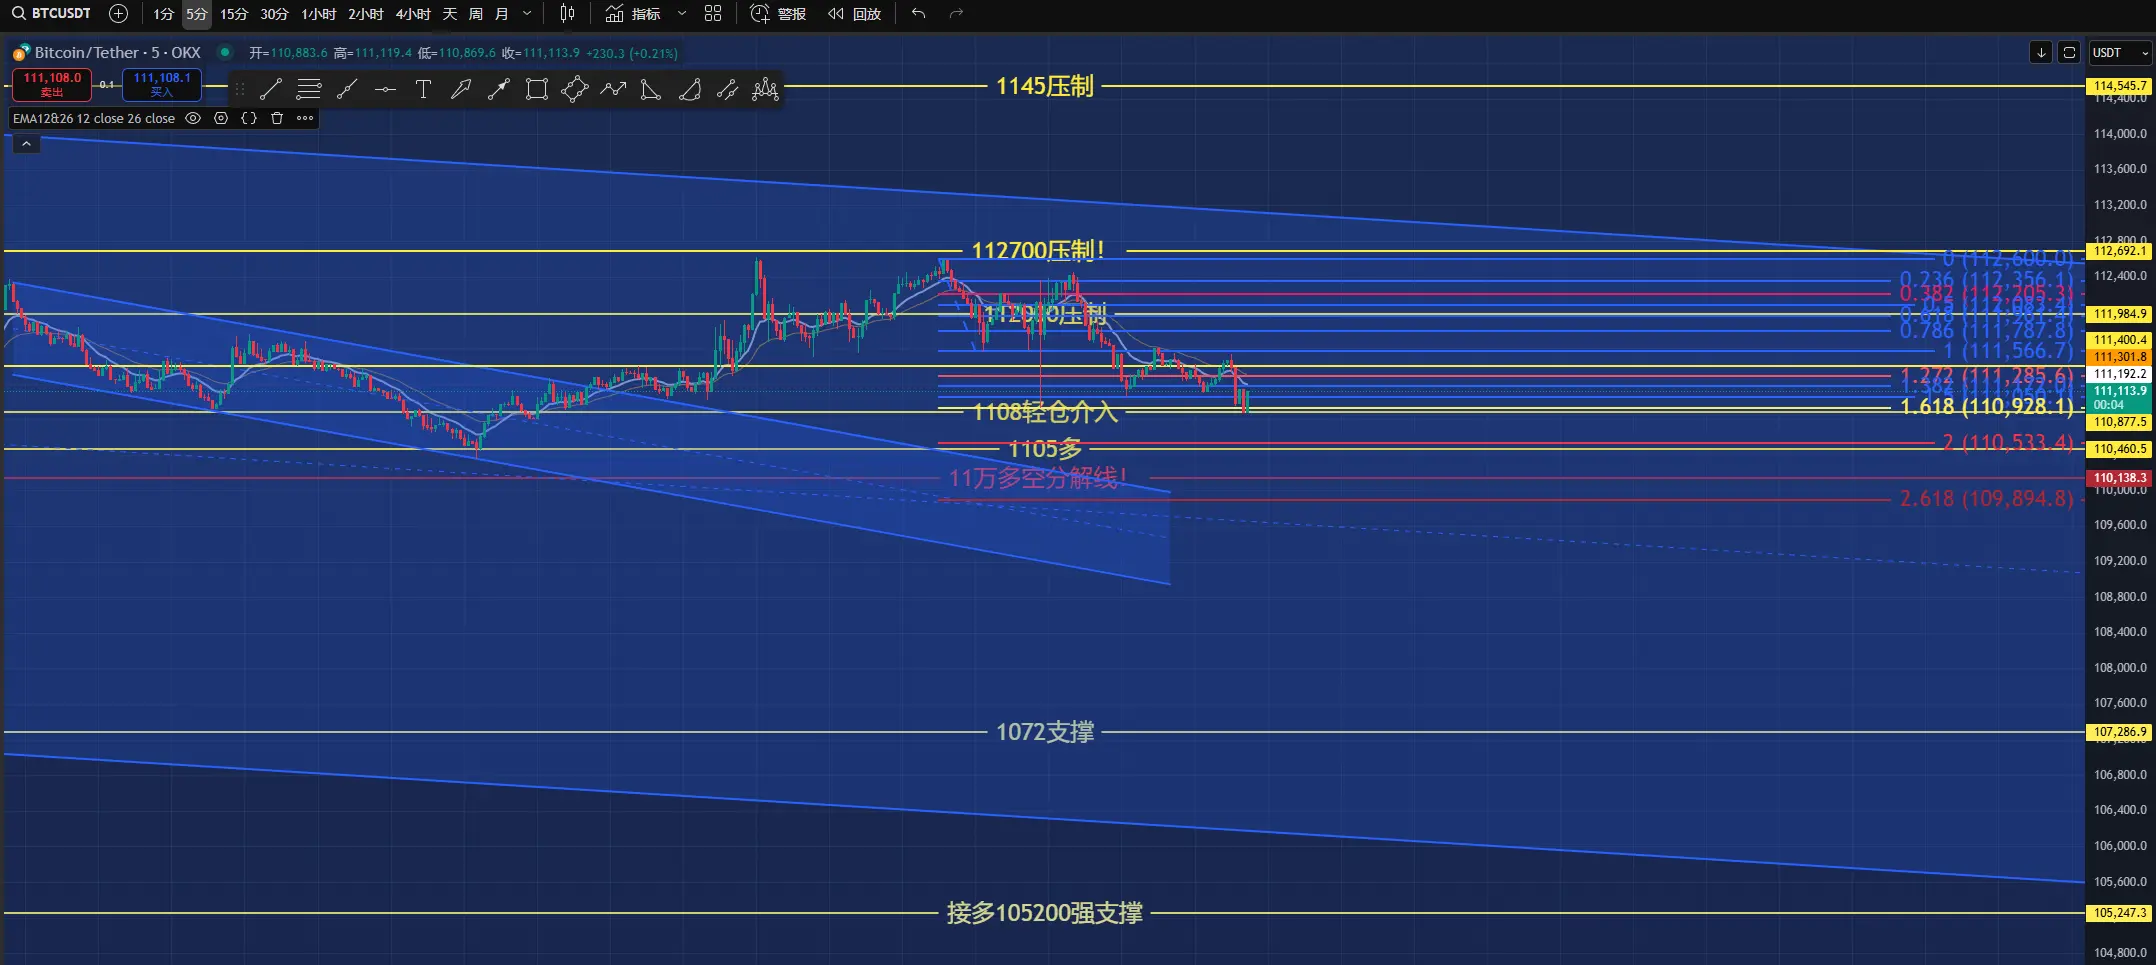
Task: Click the EMA12&26 12 close 26 close legend
Action: [94, 118]
